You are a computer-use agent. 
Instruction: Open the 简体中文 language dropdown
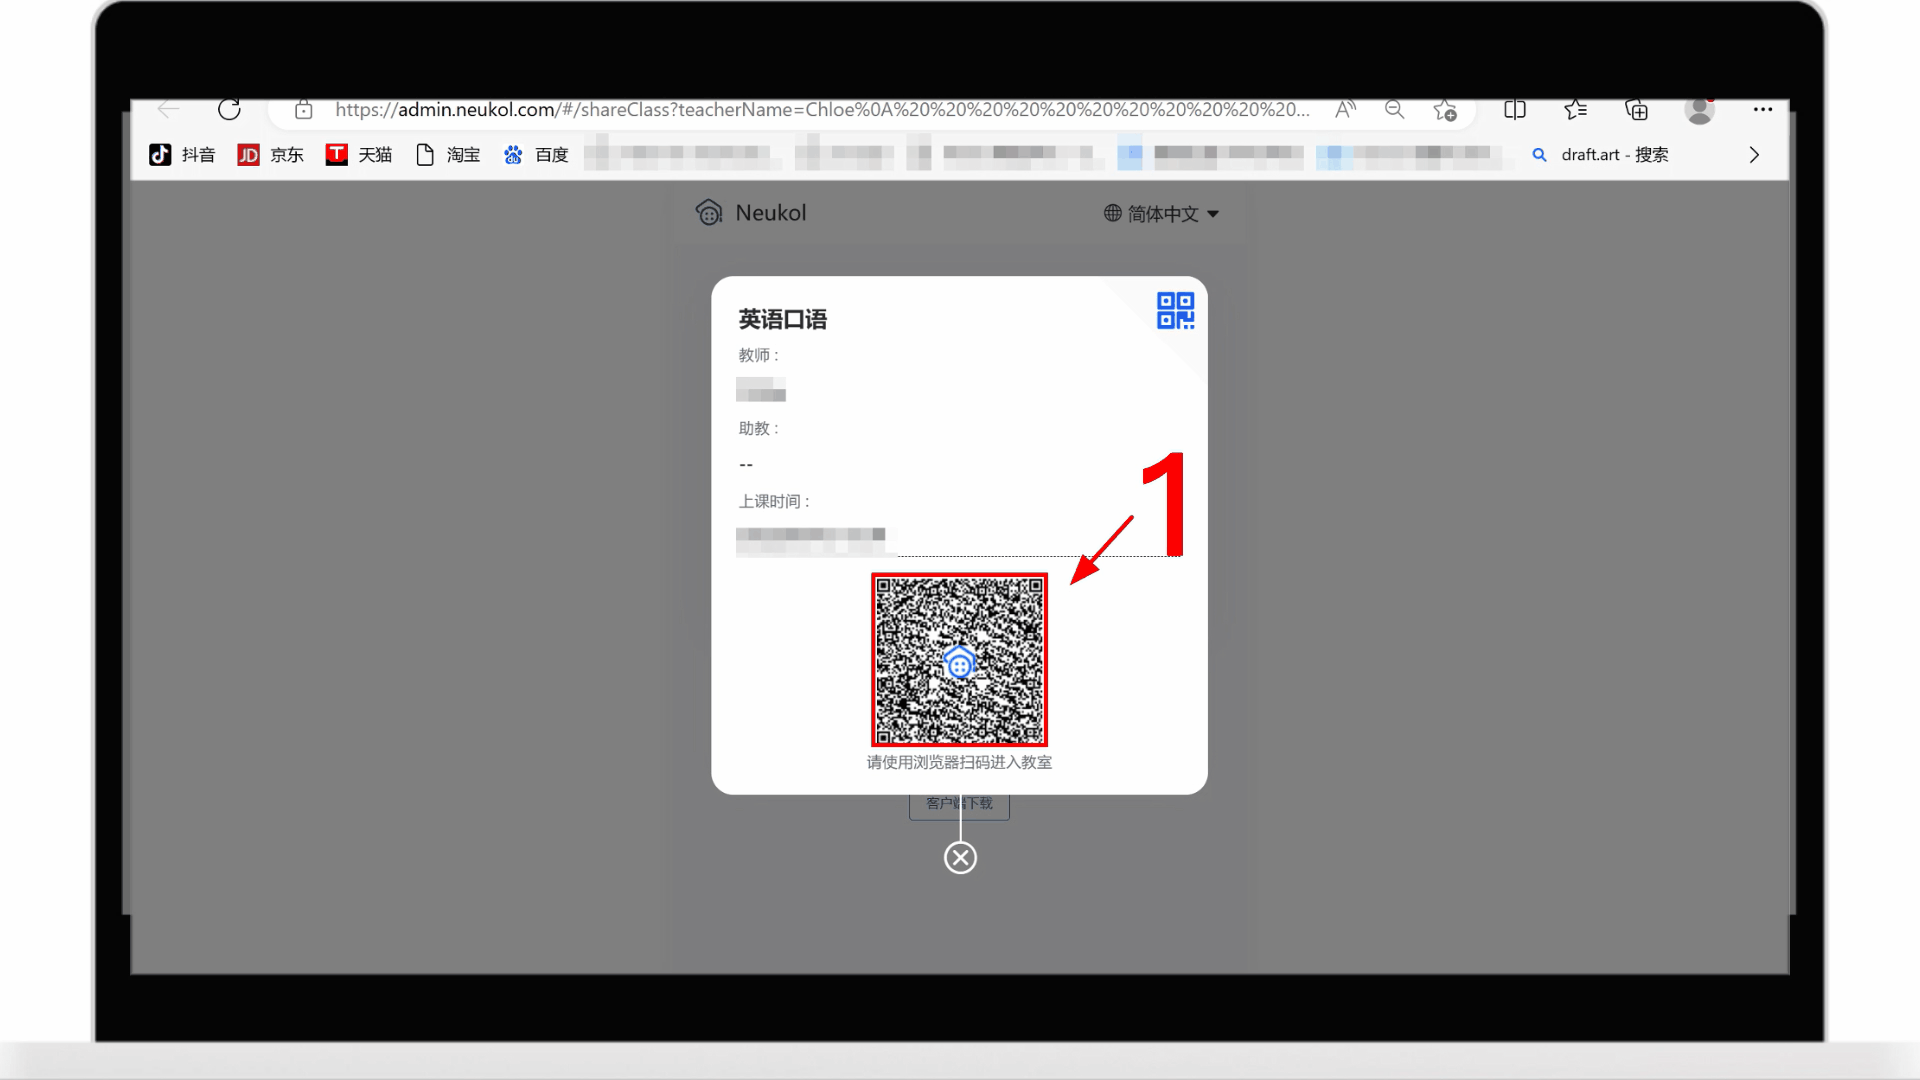pos(1161,213)
